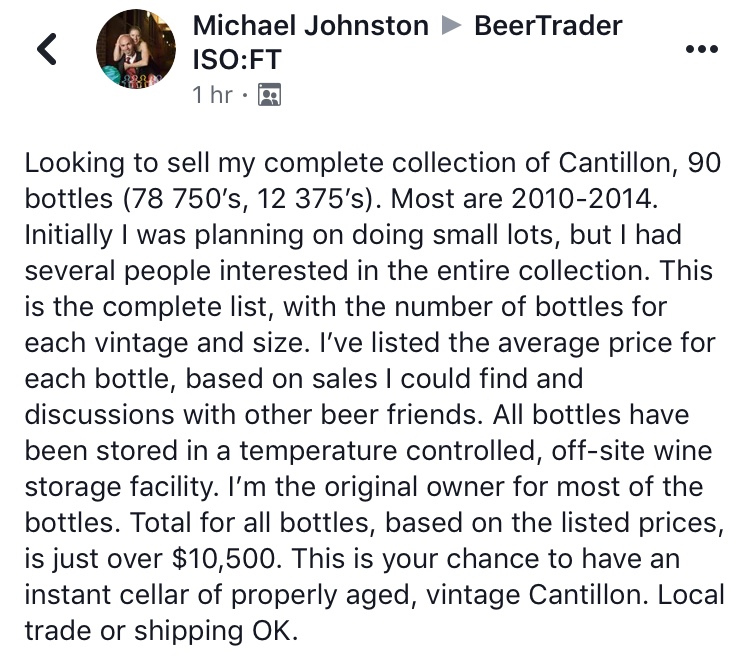The width and height of the screenshot is (745, 656).
Task: Open Michael Johnston's profile picture
Action: coord(136,49)
